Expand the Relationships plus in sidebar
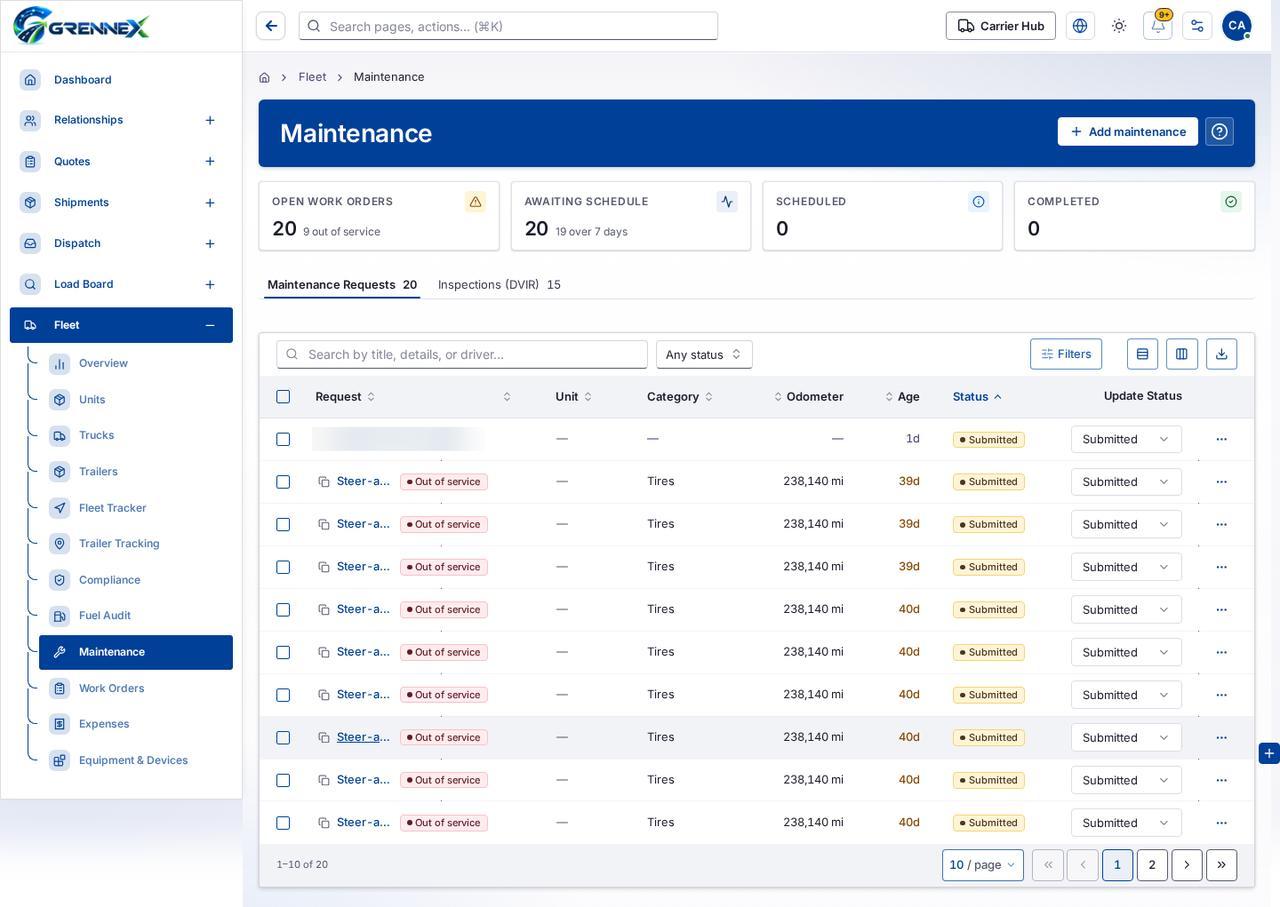Image resolution: width=1280 pixels, height=907 pixels. [210, 120]
